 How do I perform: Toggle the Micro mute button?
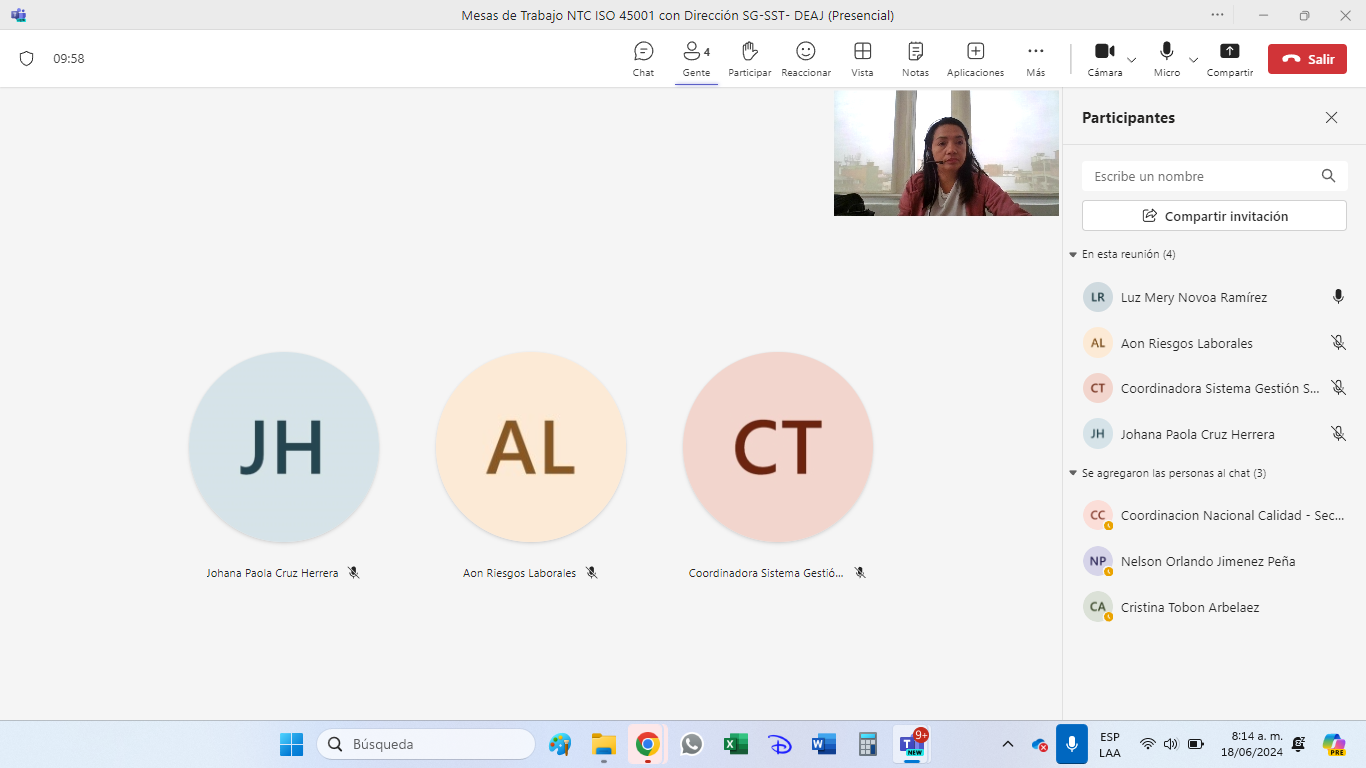[x=1166, y=58]
